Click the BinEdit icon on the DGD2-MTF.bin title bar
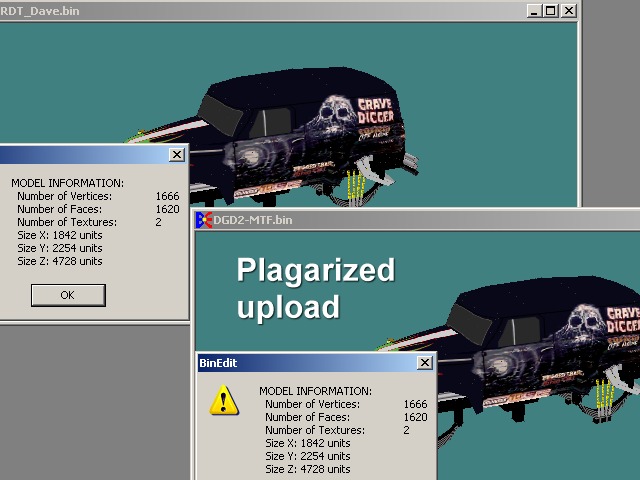This screenshot has height=480, width=640. (204, 220)
